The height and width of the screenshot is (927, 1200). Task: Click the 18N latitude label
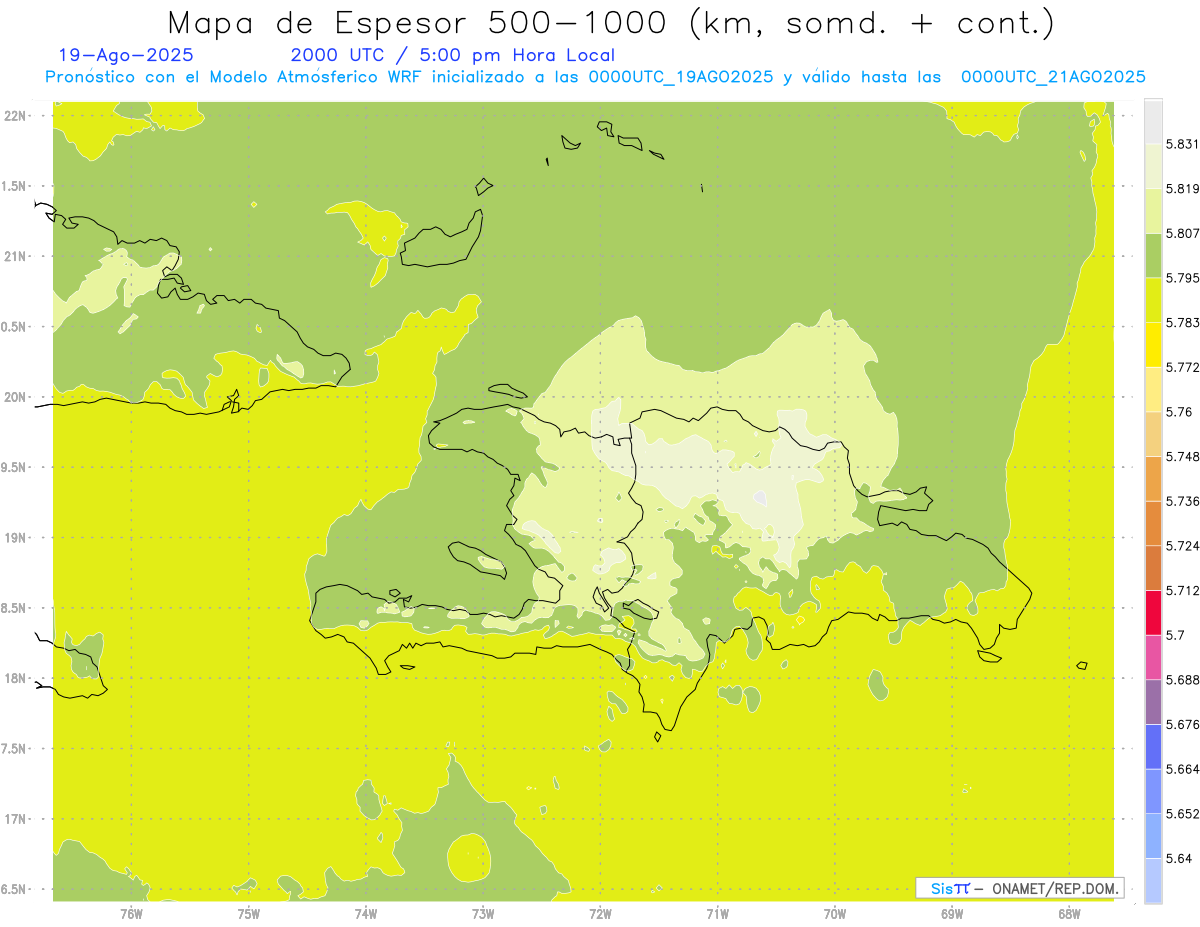(x=17, y=678)
